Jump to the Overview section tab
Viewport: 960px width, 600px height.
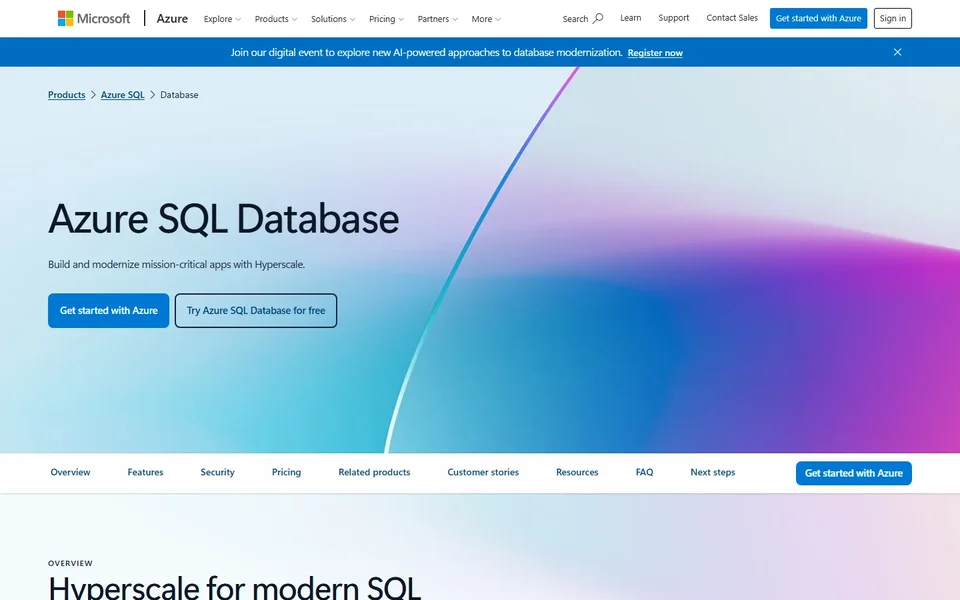(70, 472)
